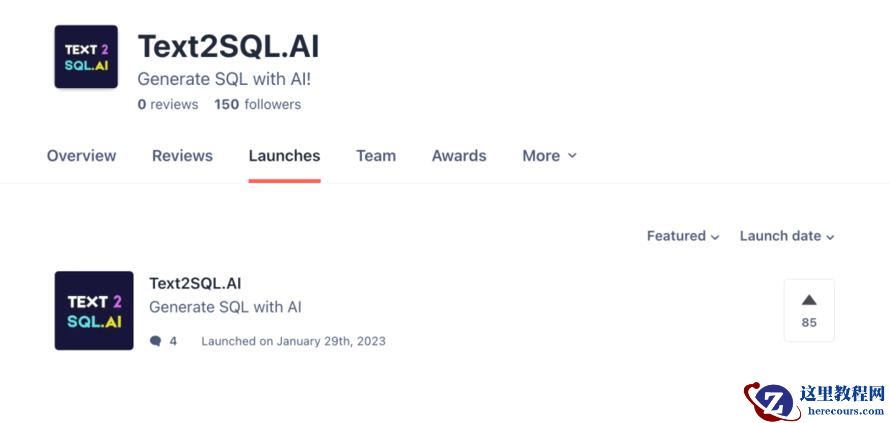Screen dimensions: 890x423
Task: Click the comment bubble icon
Action: coord(155,341)
